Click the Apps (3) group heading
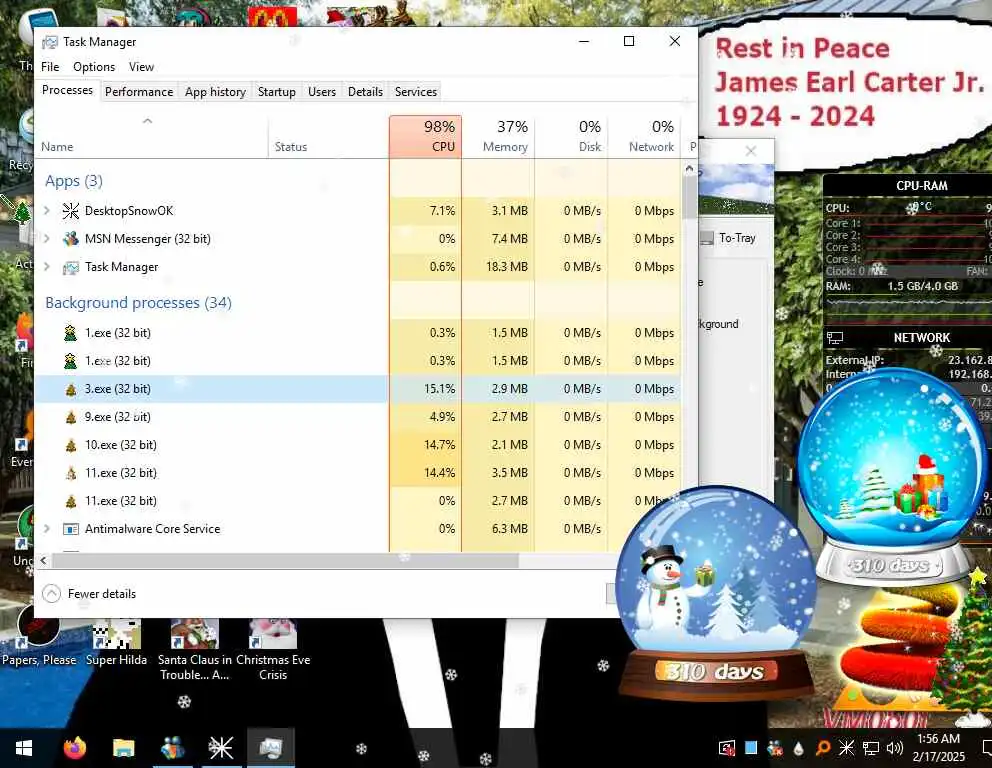 [x=74, y=181]
